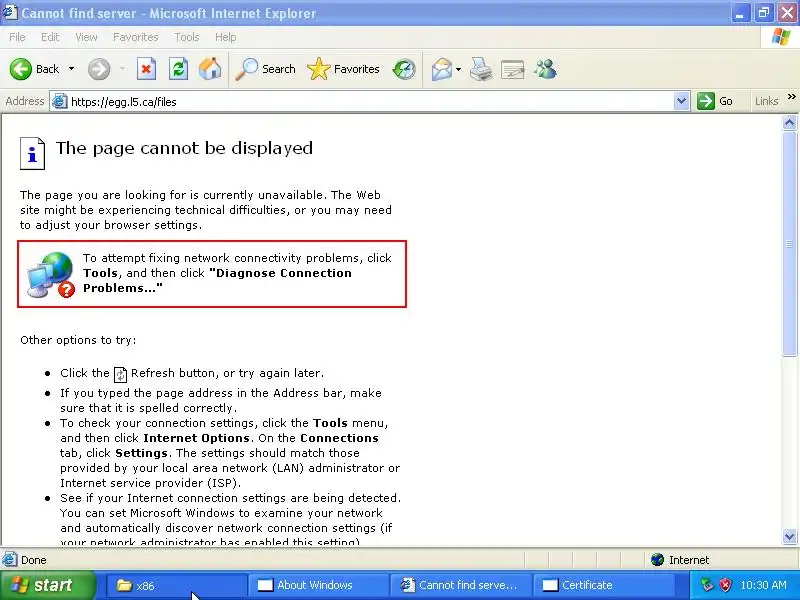
Task: Click the 10:30 AM clock
Action: [763, 585]
